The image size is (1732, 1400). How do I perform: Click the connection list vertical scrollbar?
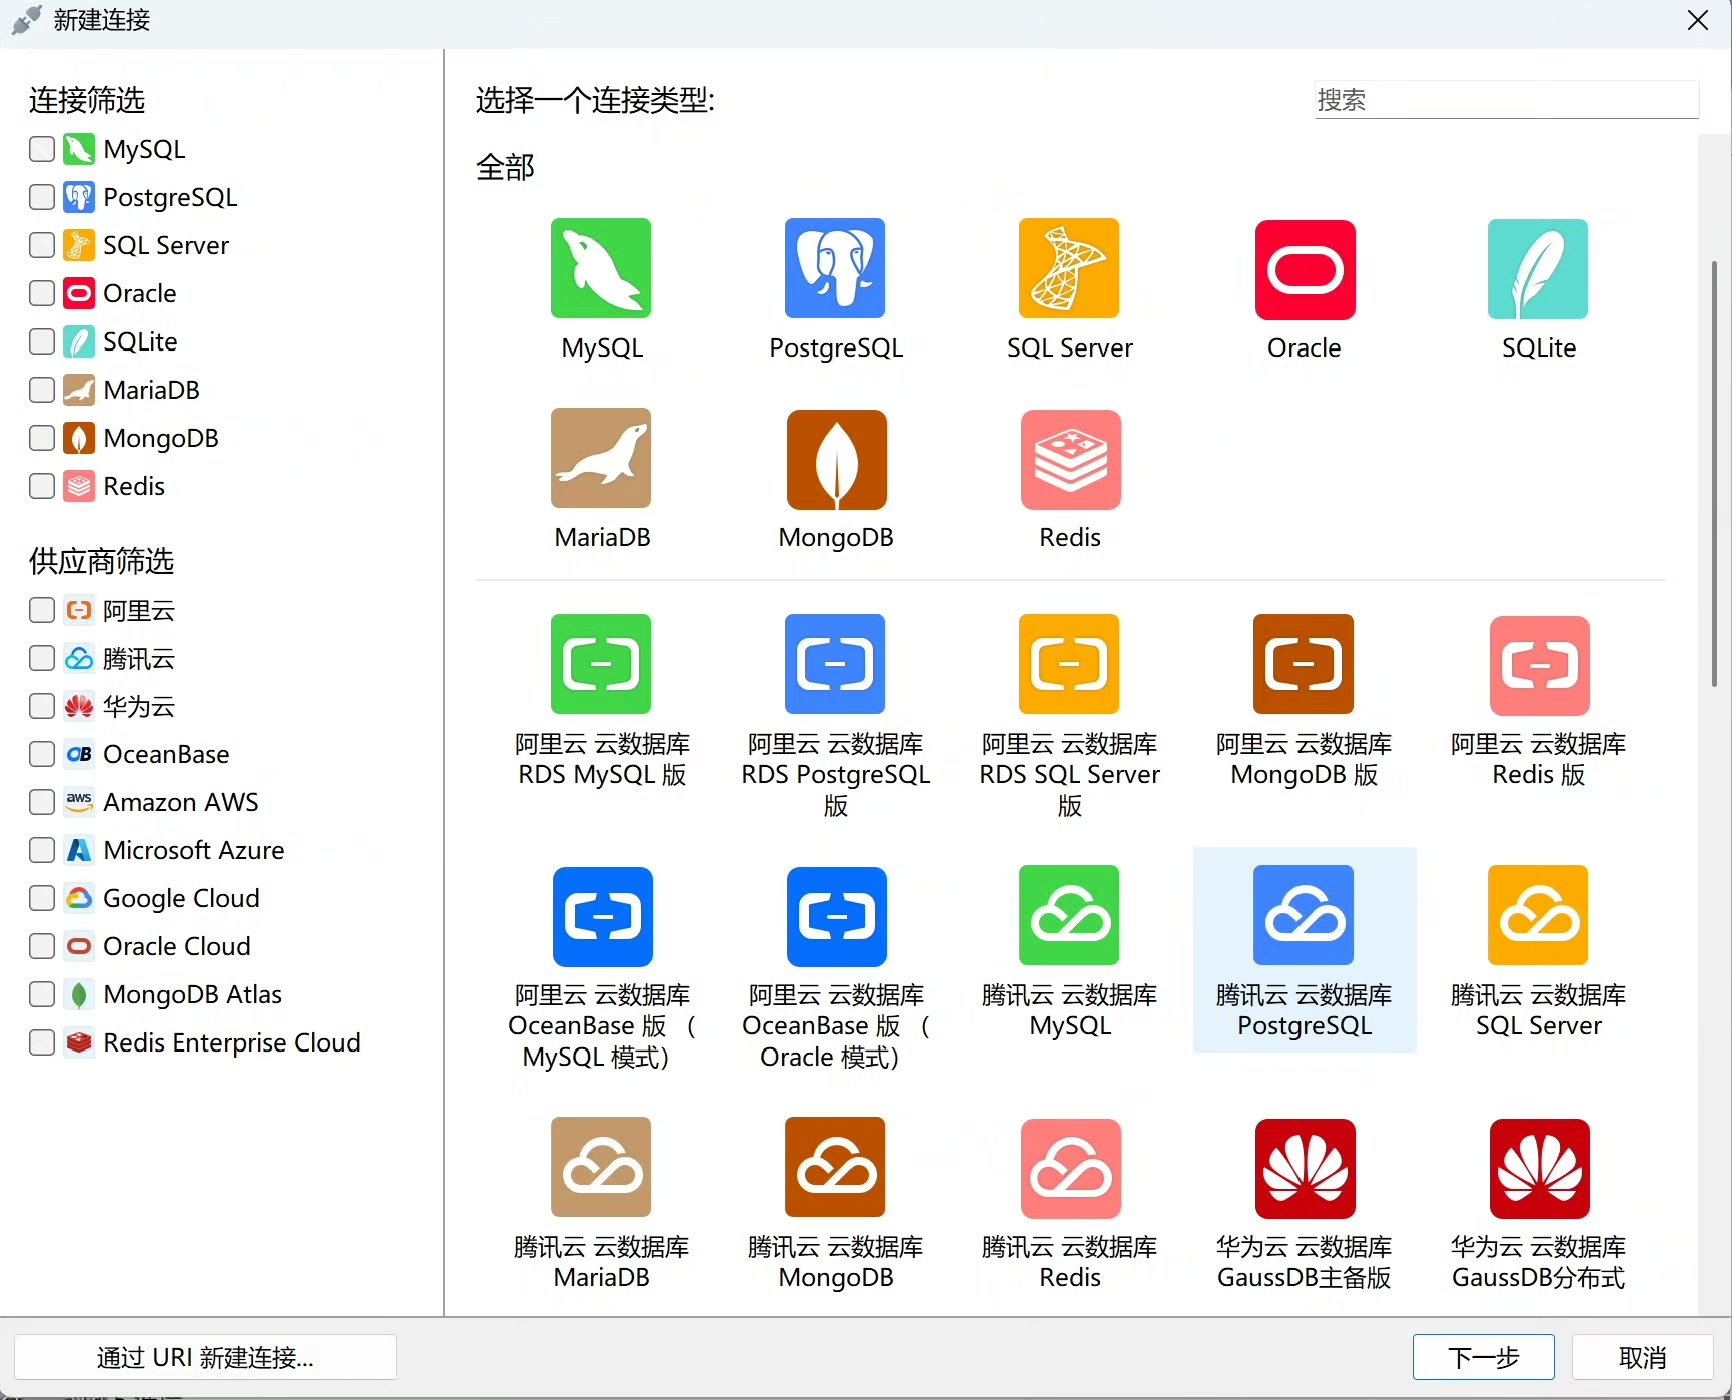pyautogui.click(x=1714, y=474)
